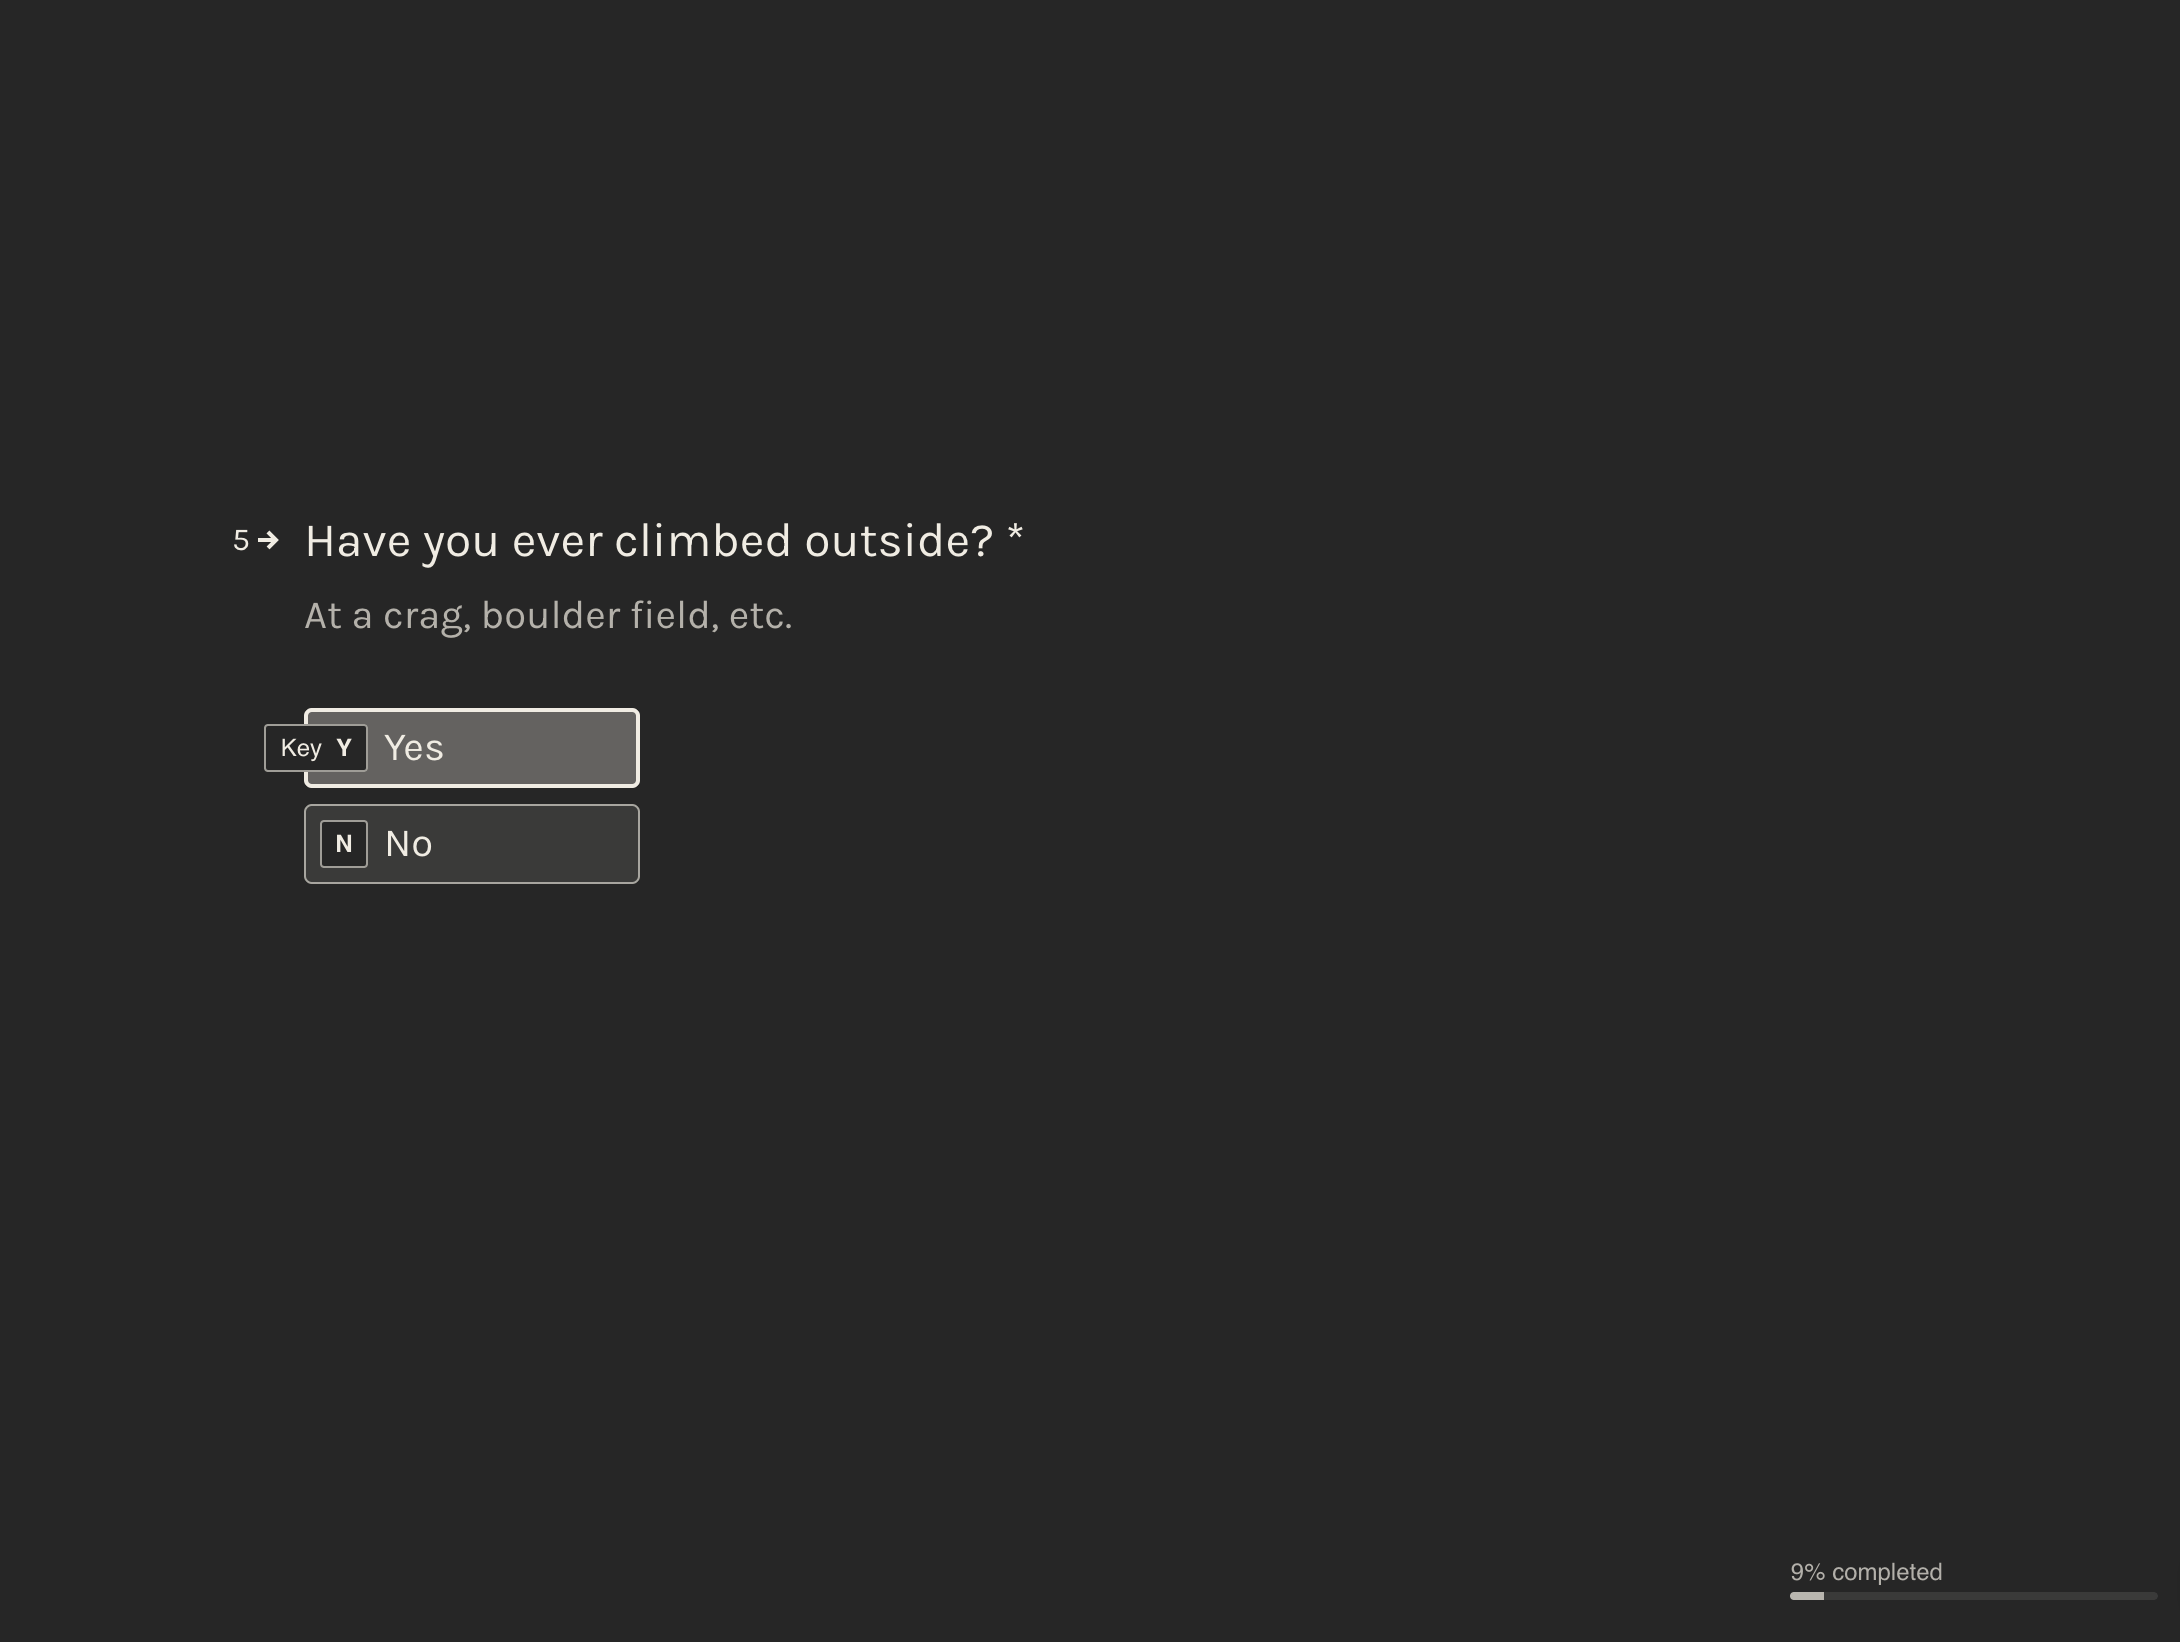This screenshot has width=2180, height=1642.
Task: Click the word Have starting the question
Action: pyautogui.click(x=357, y=541)
